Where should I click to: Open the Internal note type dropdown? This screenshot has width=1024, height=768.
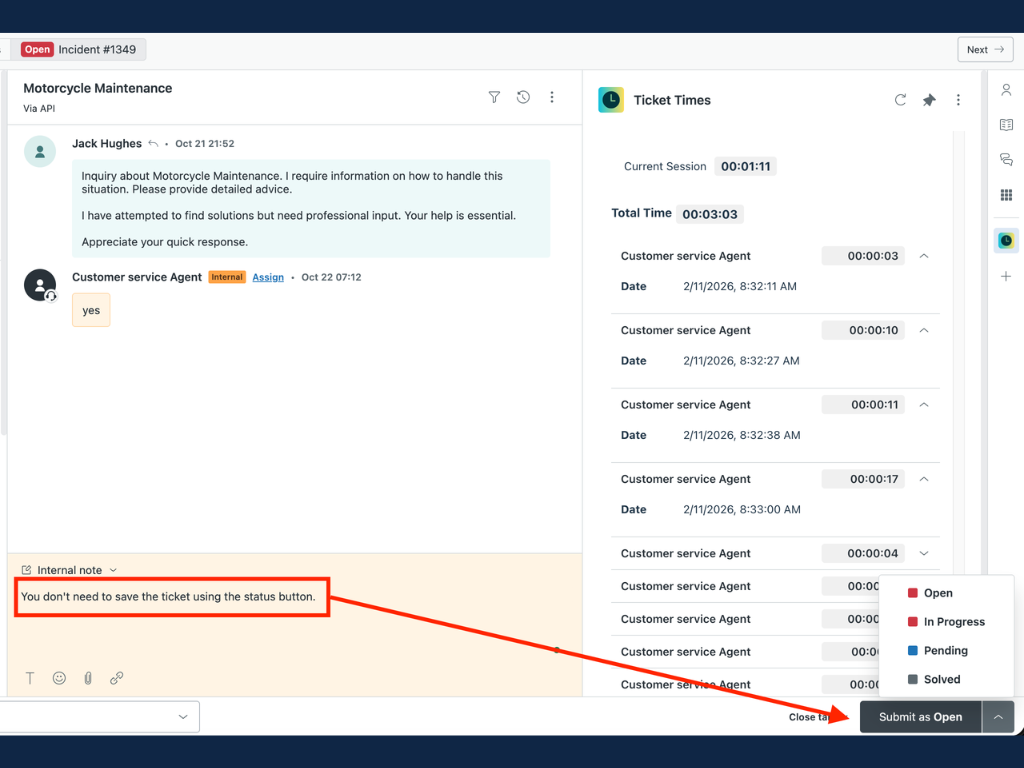(70, 570)
